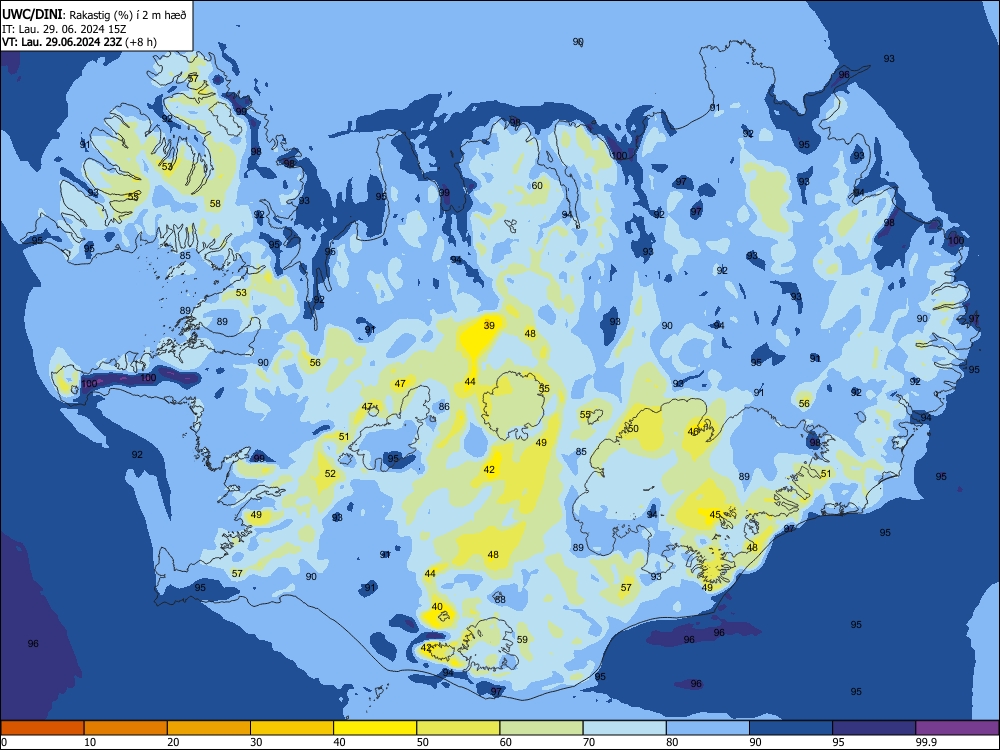Click the '45' humidity value on the map
Screen dimensions: 1000x750
(715, 515)
